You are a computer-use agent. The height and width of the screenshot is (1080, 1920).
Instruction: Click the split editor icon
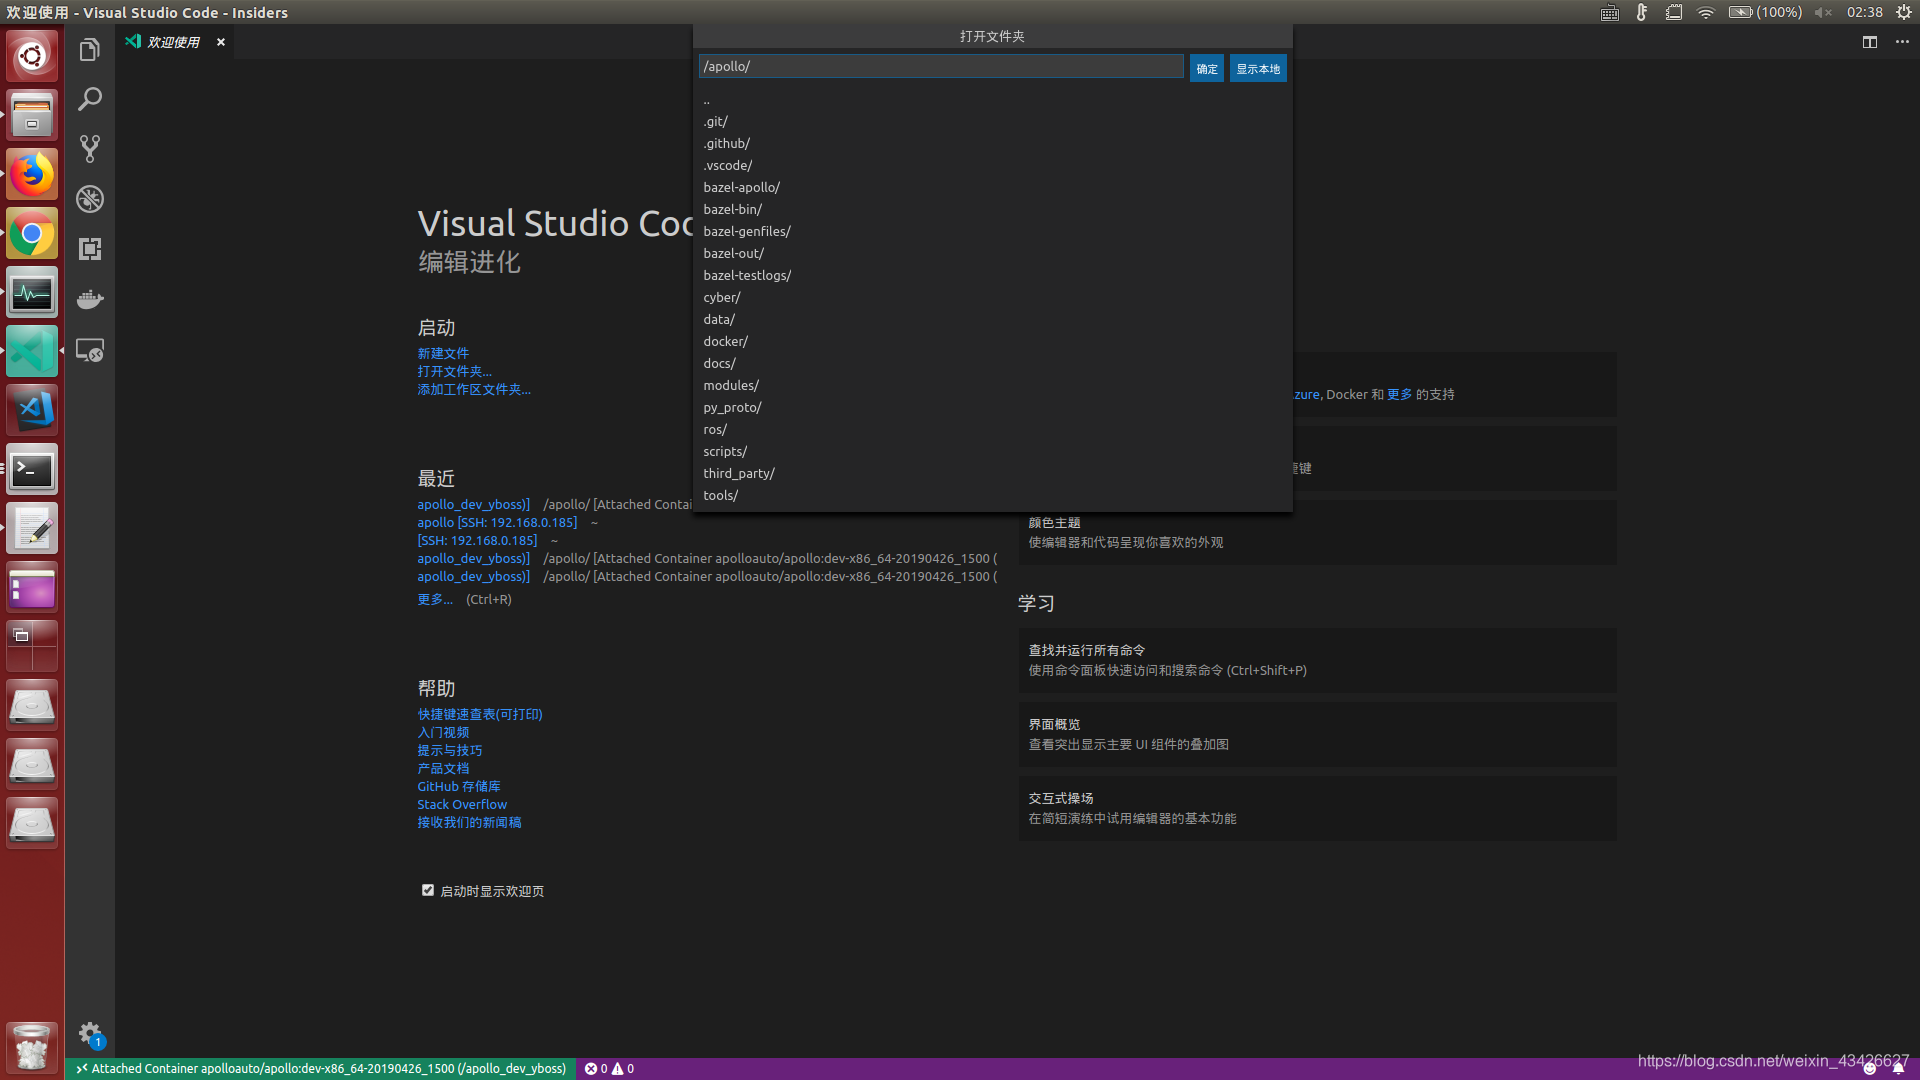[1869, 42]
